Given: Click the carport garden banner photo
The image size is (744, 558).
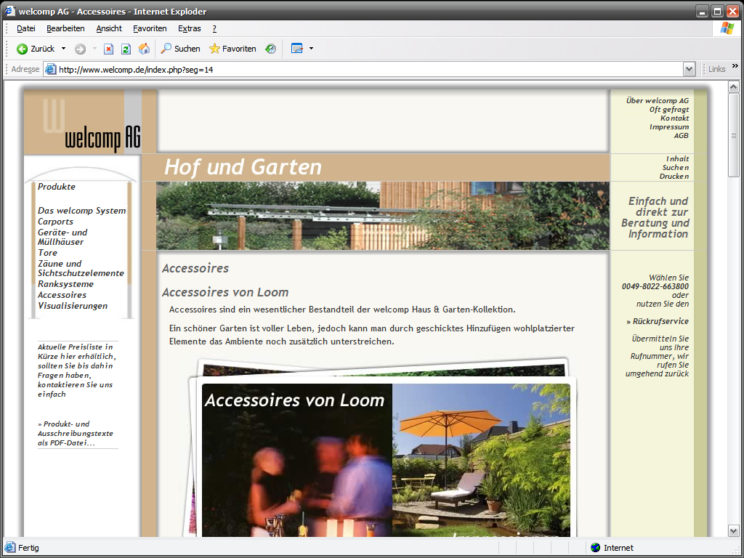Looking at the screenshot, I should [x=382, y=216].
